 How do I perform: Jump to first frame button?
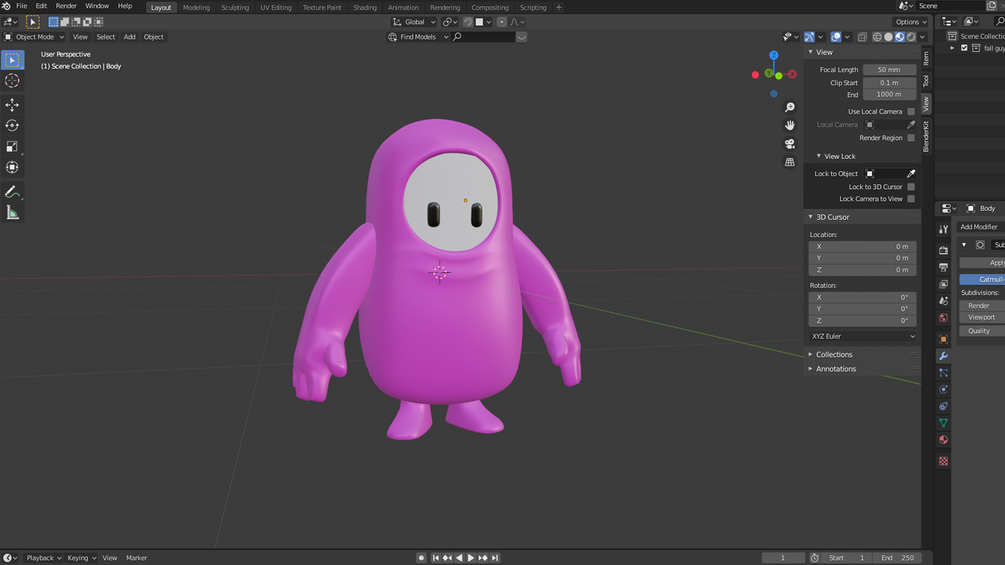435,558
